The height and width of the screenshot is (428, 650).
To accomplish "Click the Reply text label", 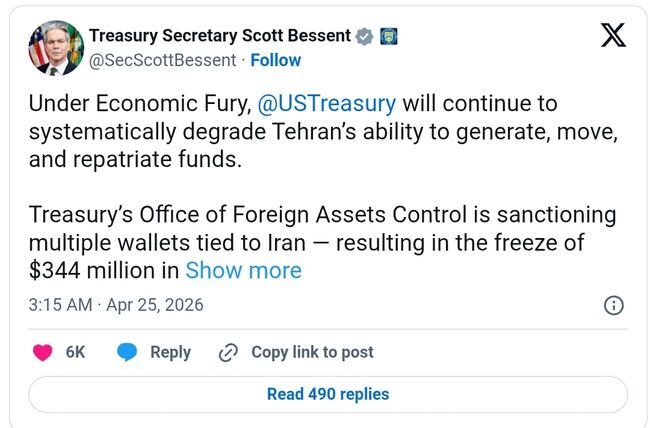I will point(170,352).
